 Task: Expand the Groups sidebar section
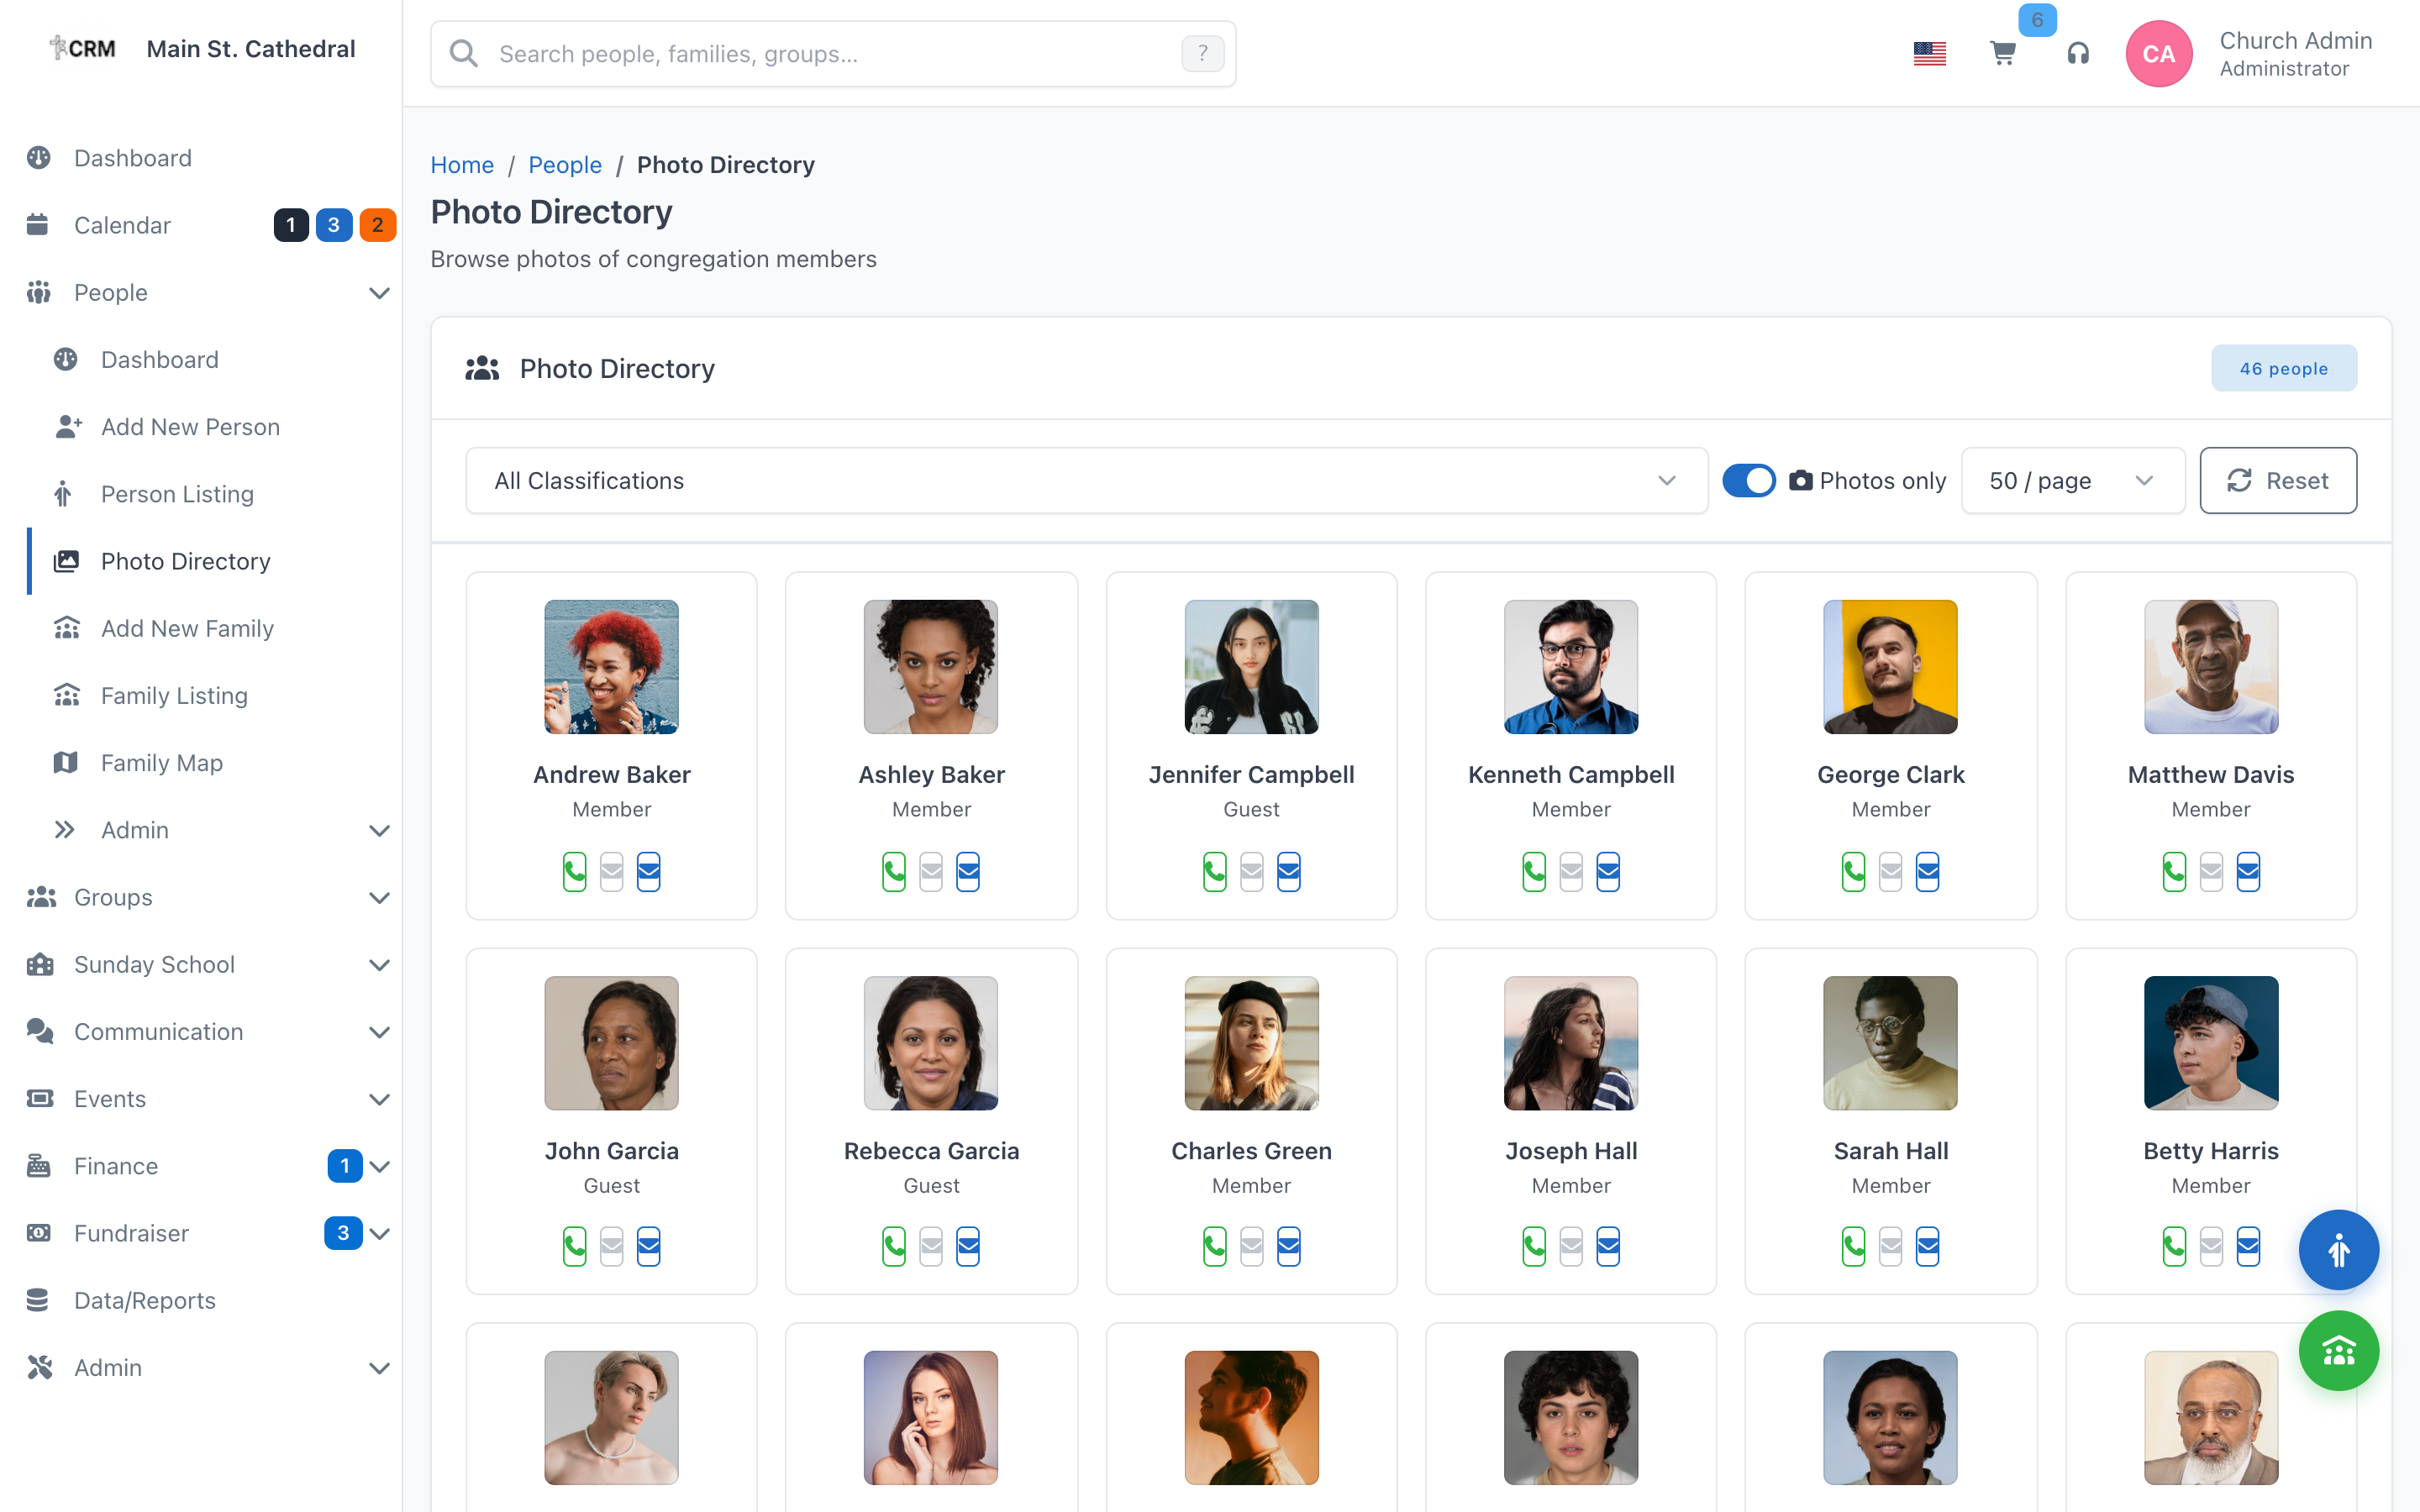point(201,897)
